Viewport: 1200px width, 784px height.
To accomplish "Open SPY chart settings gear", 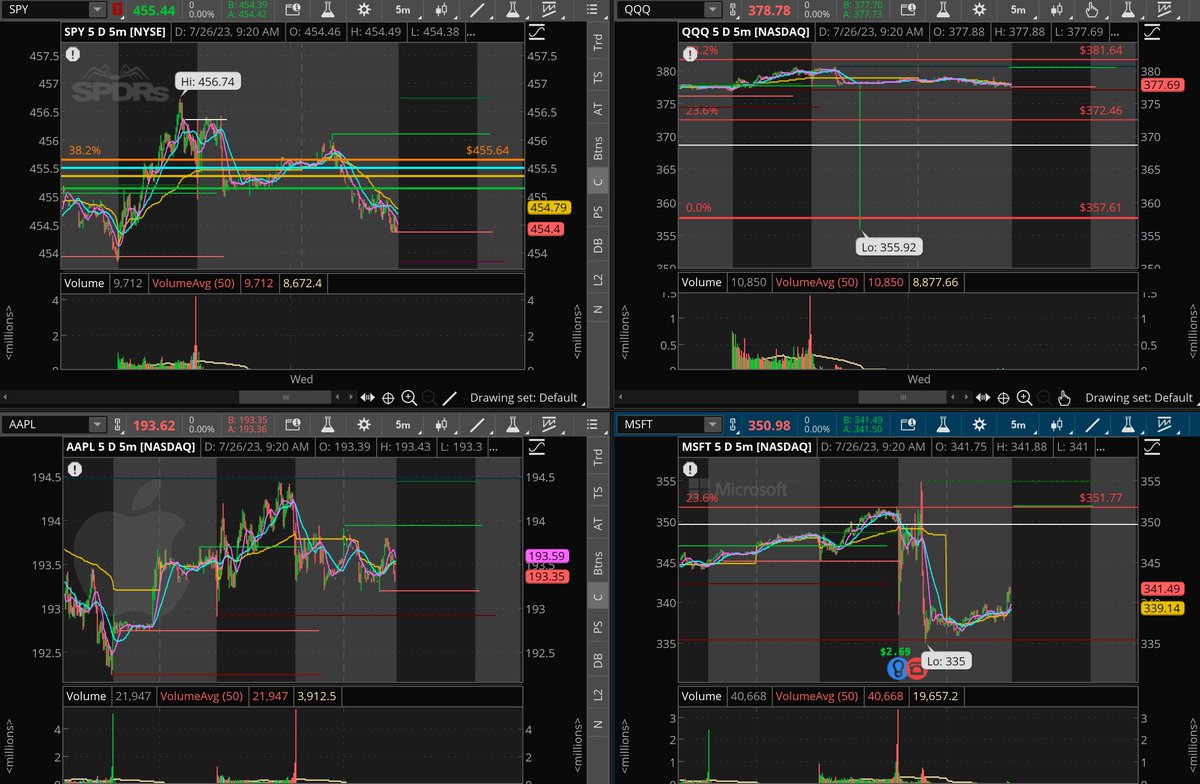I will click(364, 9).
